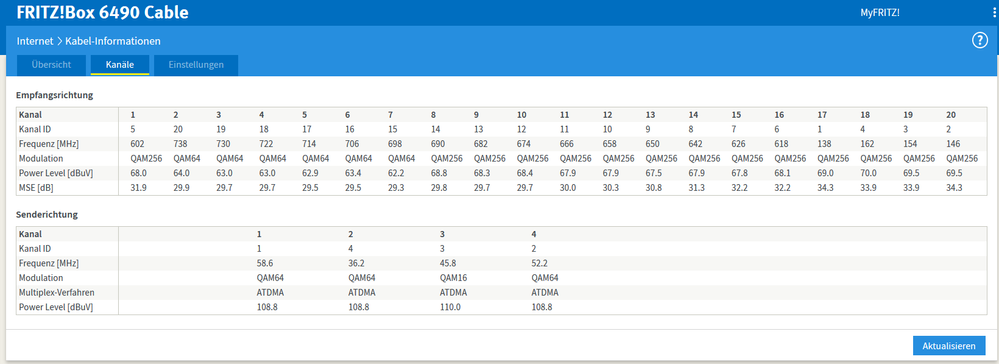The height and width of the screenshot is (364, 999).
Task: Select the 162 MHz frequency cell
Action: pyautogui.click(x=867, y=143)
